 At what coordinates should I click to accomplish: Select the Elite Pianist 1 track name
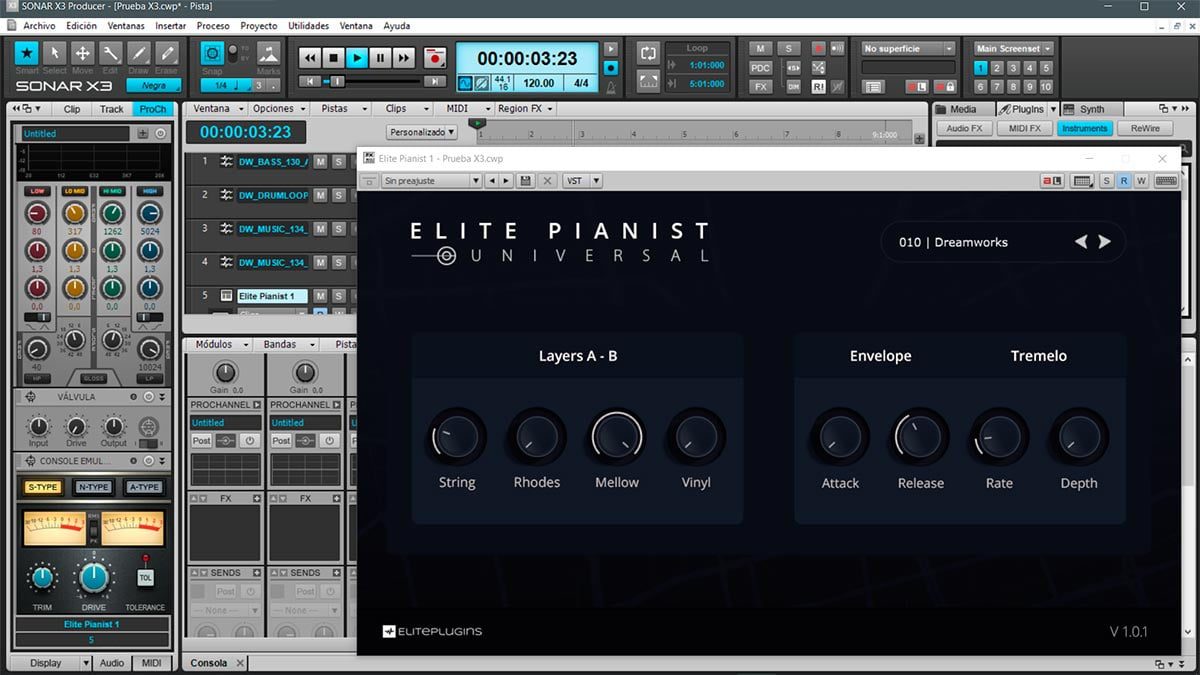click(272, 296)
